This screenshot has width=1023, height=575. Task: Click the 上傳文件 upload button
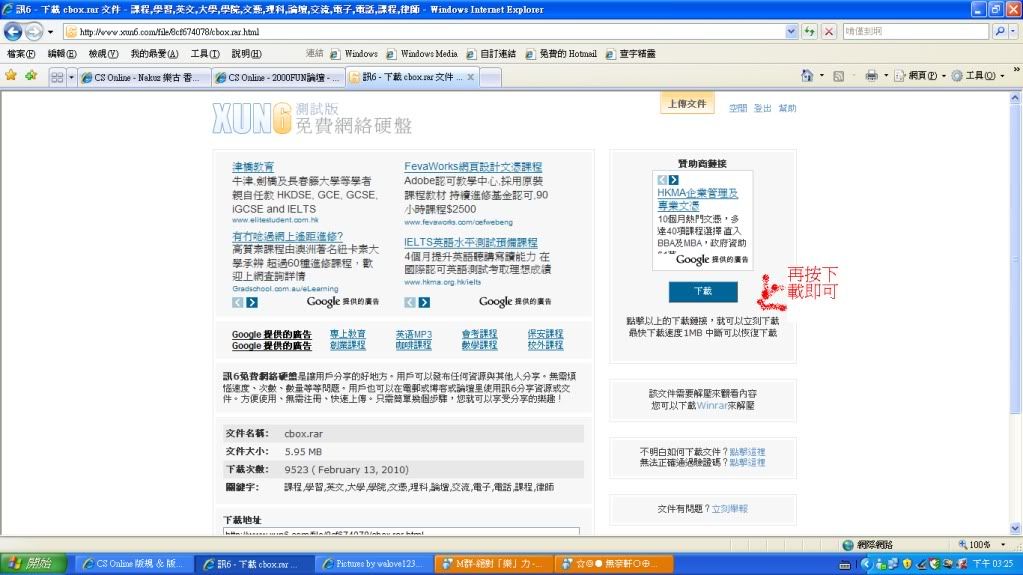(687, 103)
